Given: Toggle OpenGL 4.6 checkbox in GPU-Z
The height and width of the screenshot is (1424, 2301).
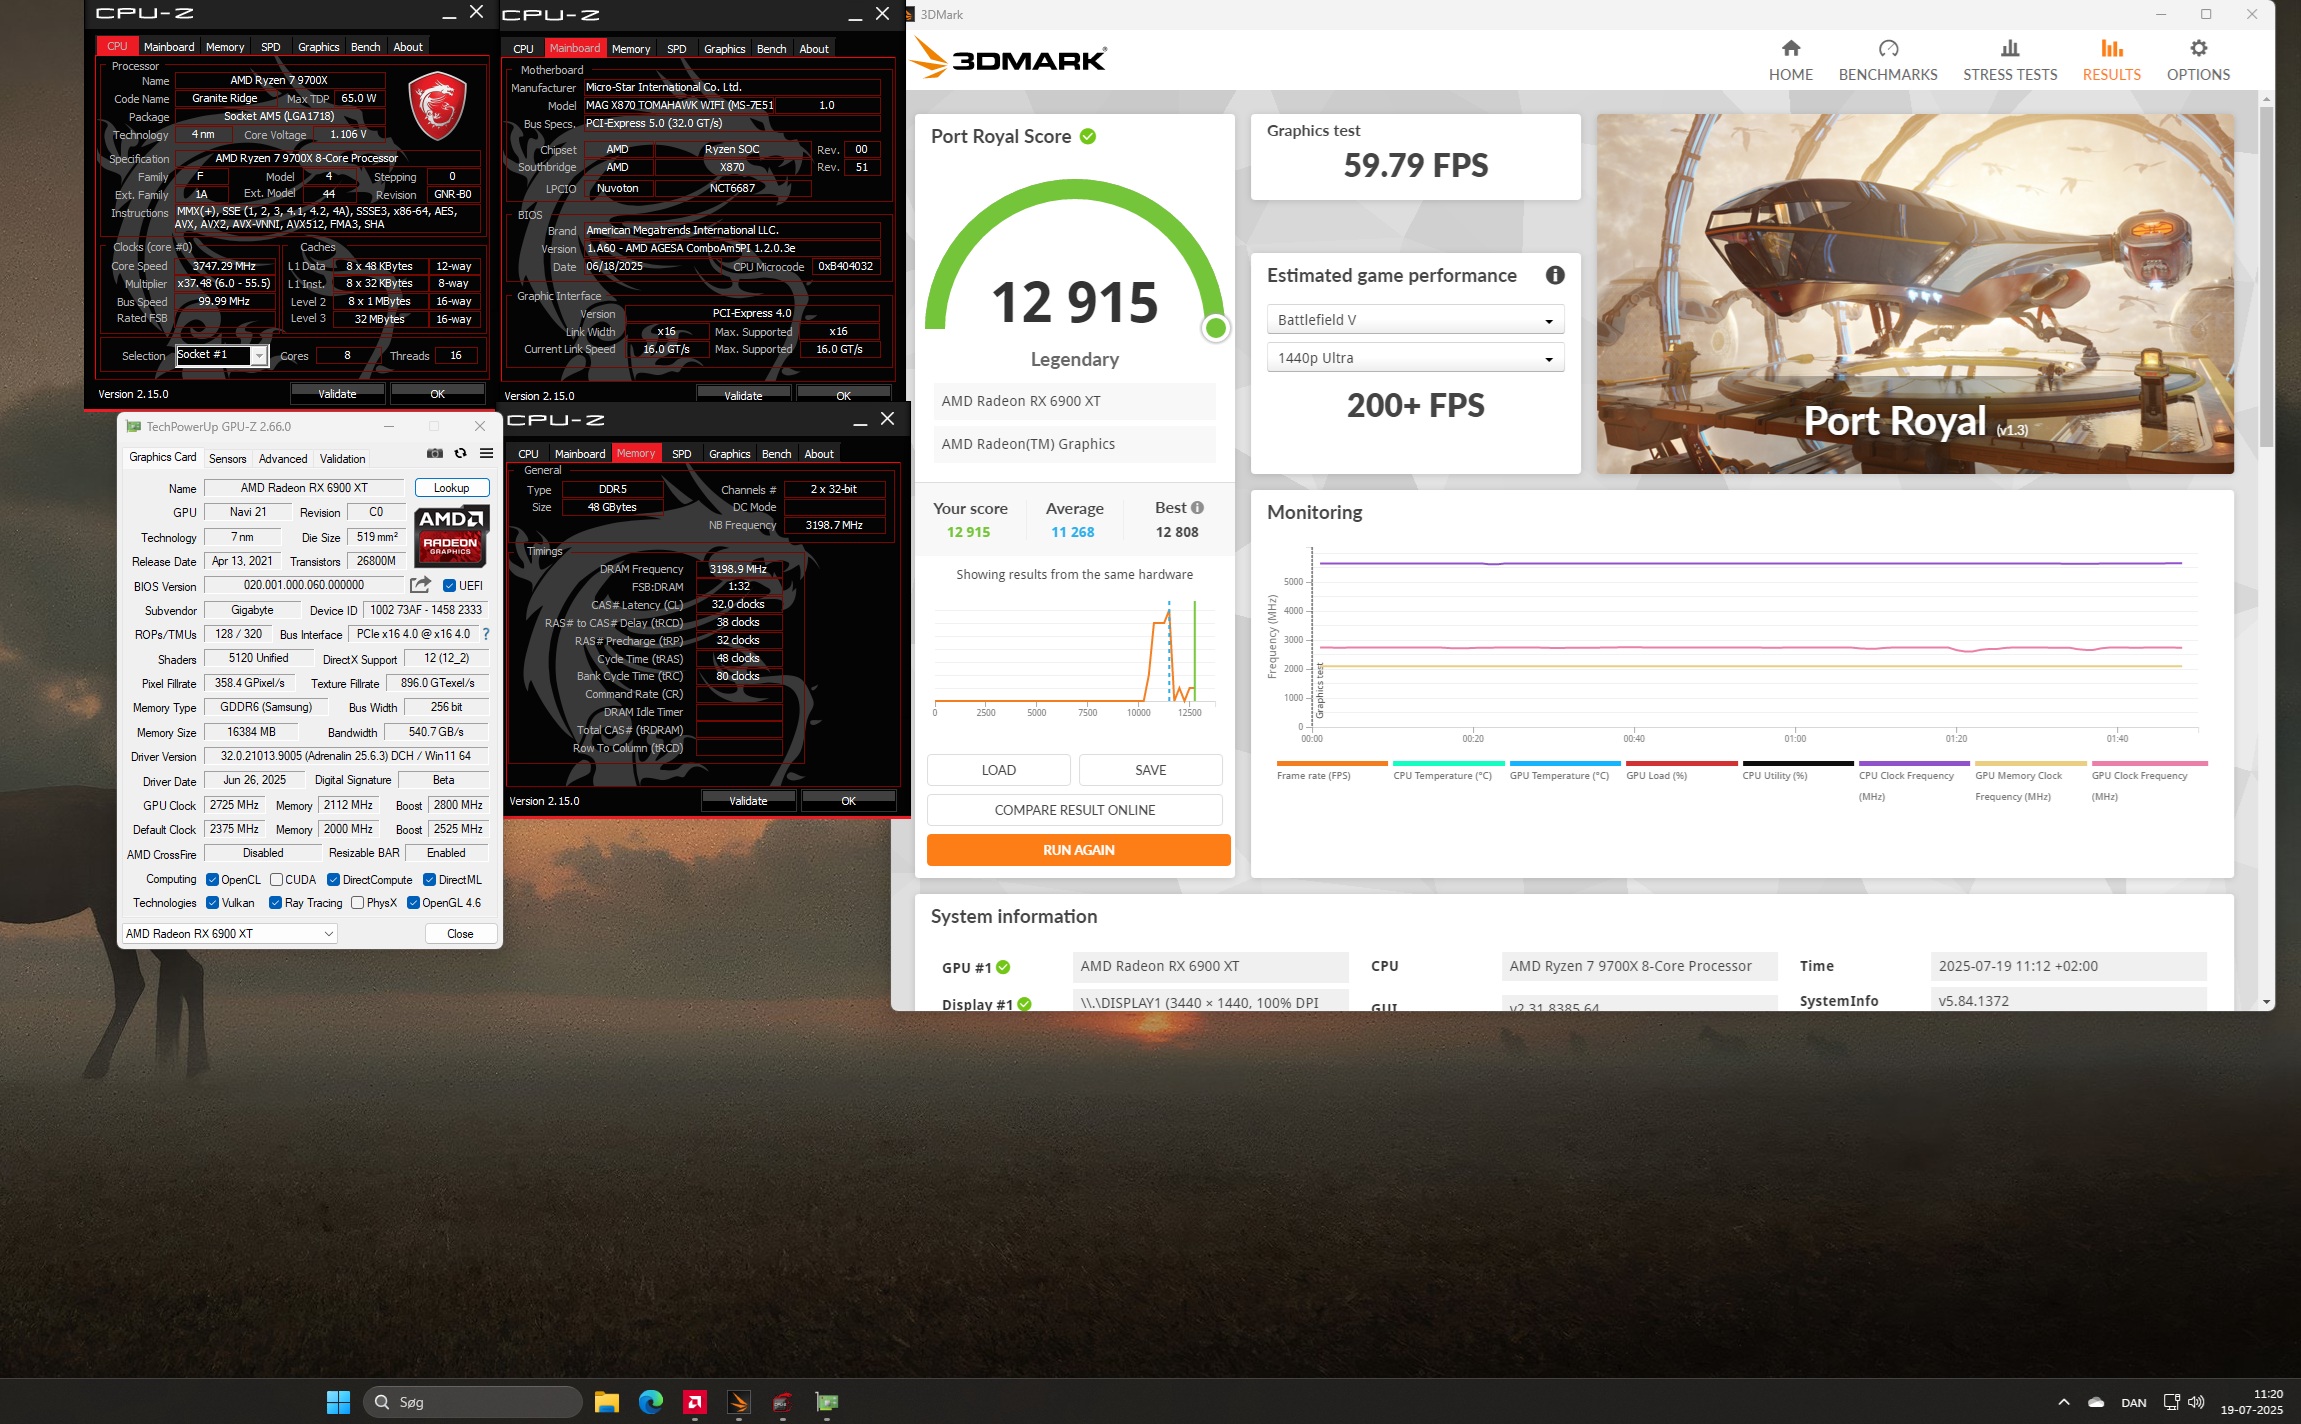Looking at the screenshot, I should [413, 903].
